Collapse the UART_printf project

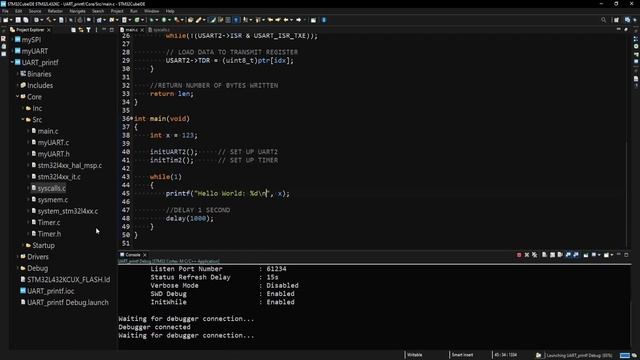coord(12,62)
